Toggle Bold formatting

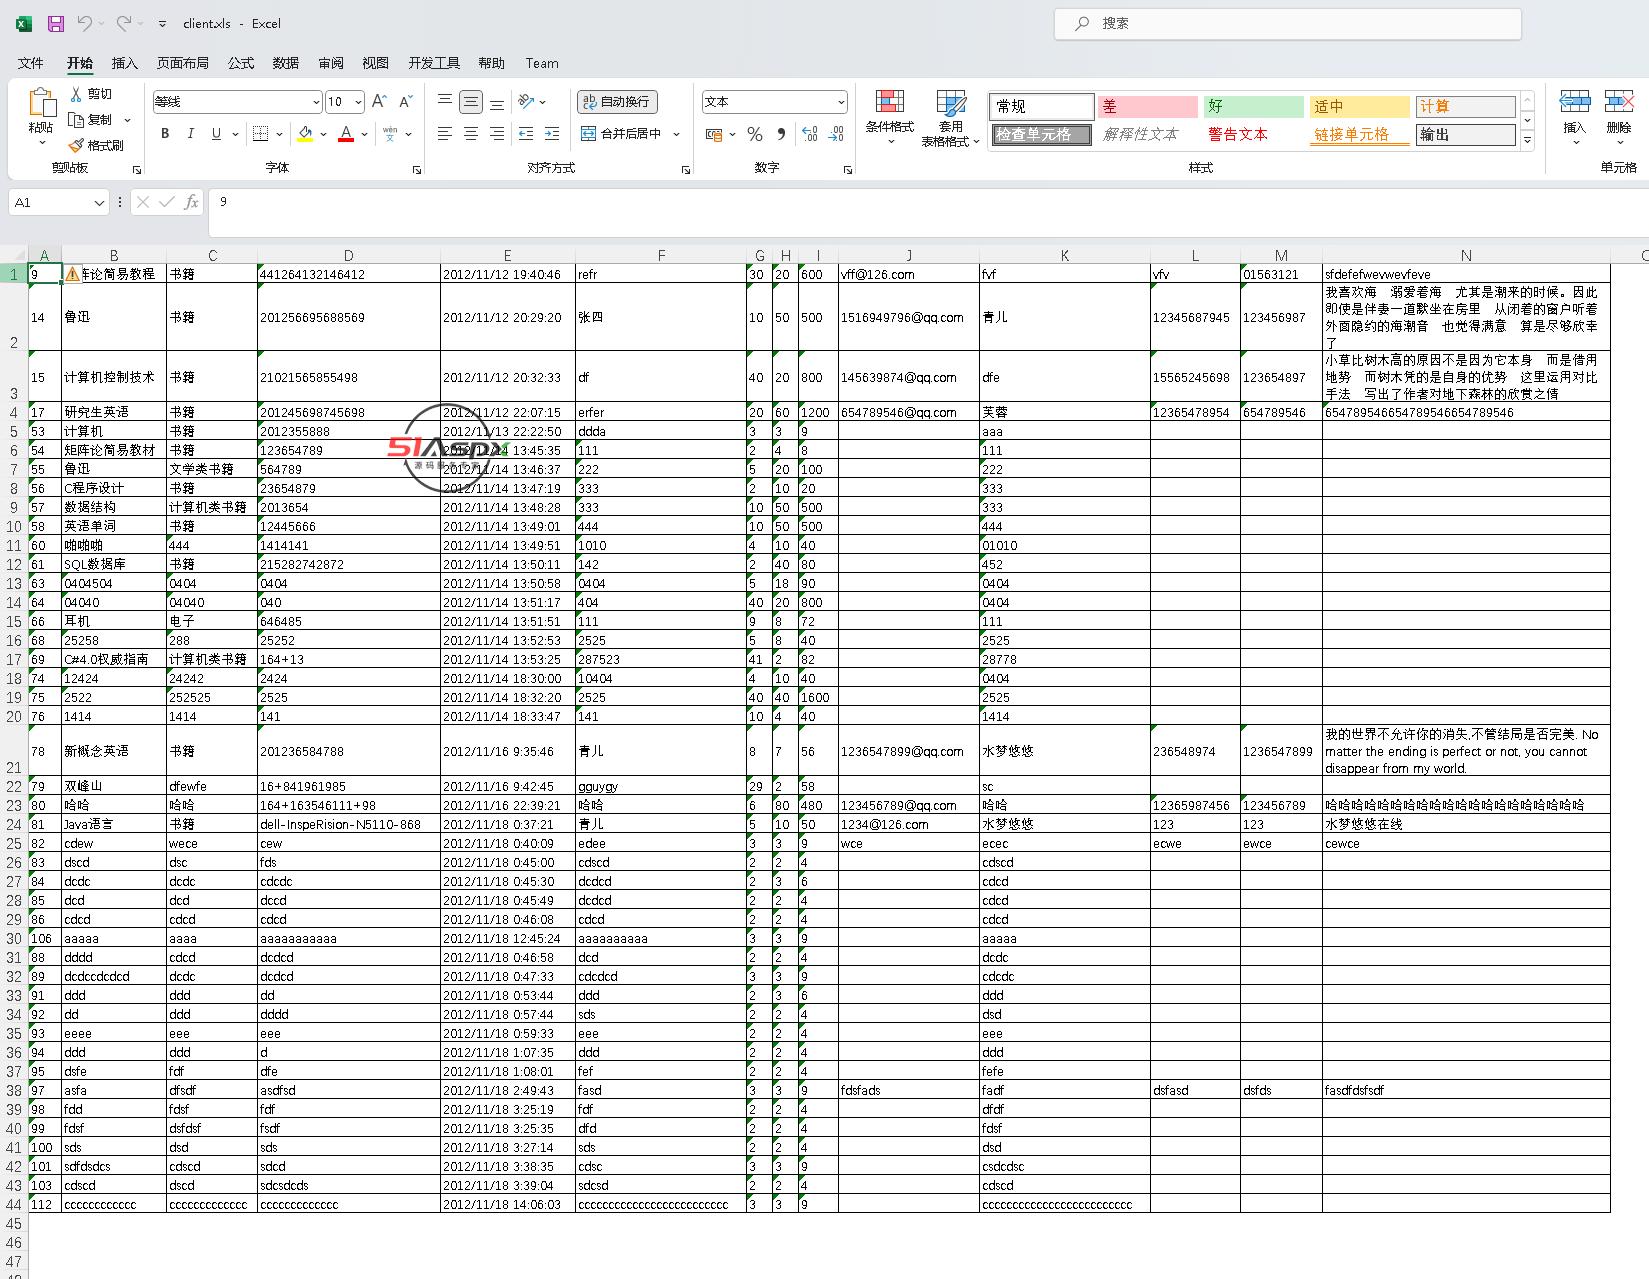pyautogui.click(x=165, y=133)
